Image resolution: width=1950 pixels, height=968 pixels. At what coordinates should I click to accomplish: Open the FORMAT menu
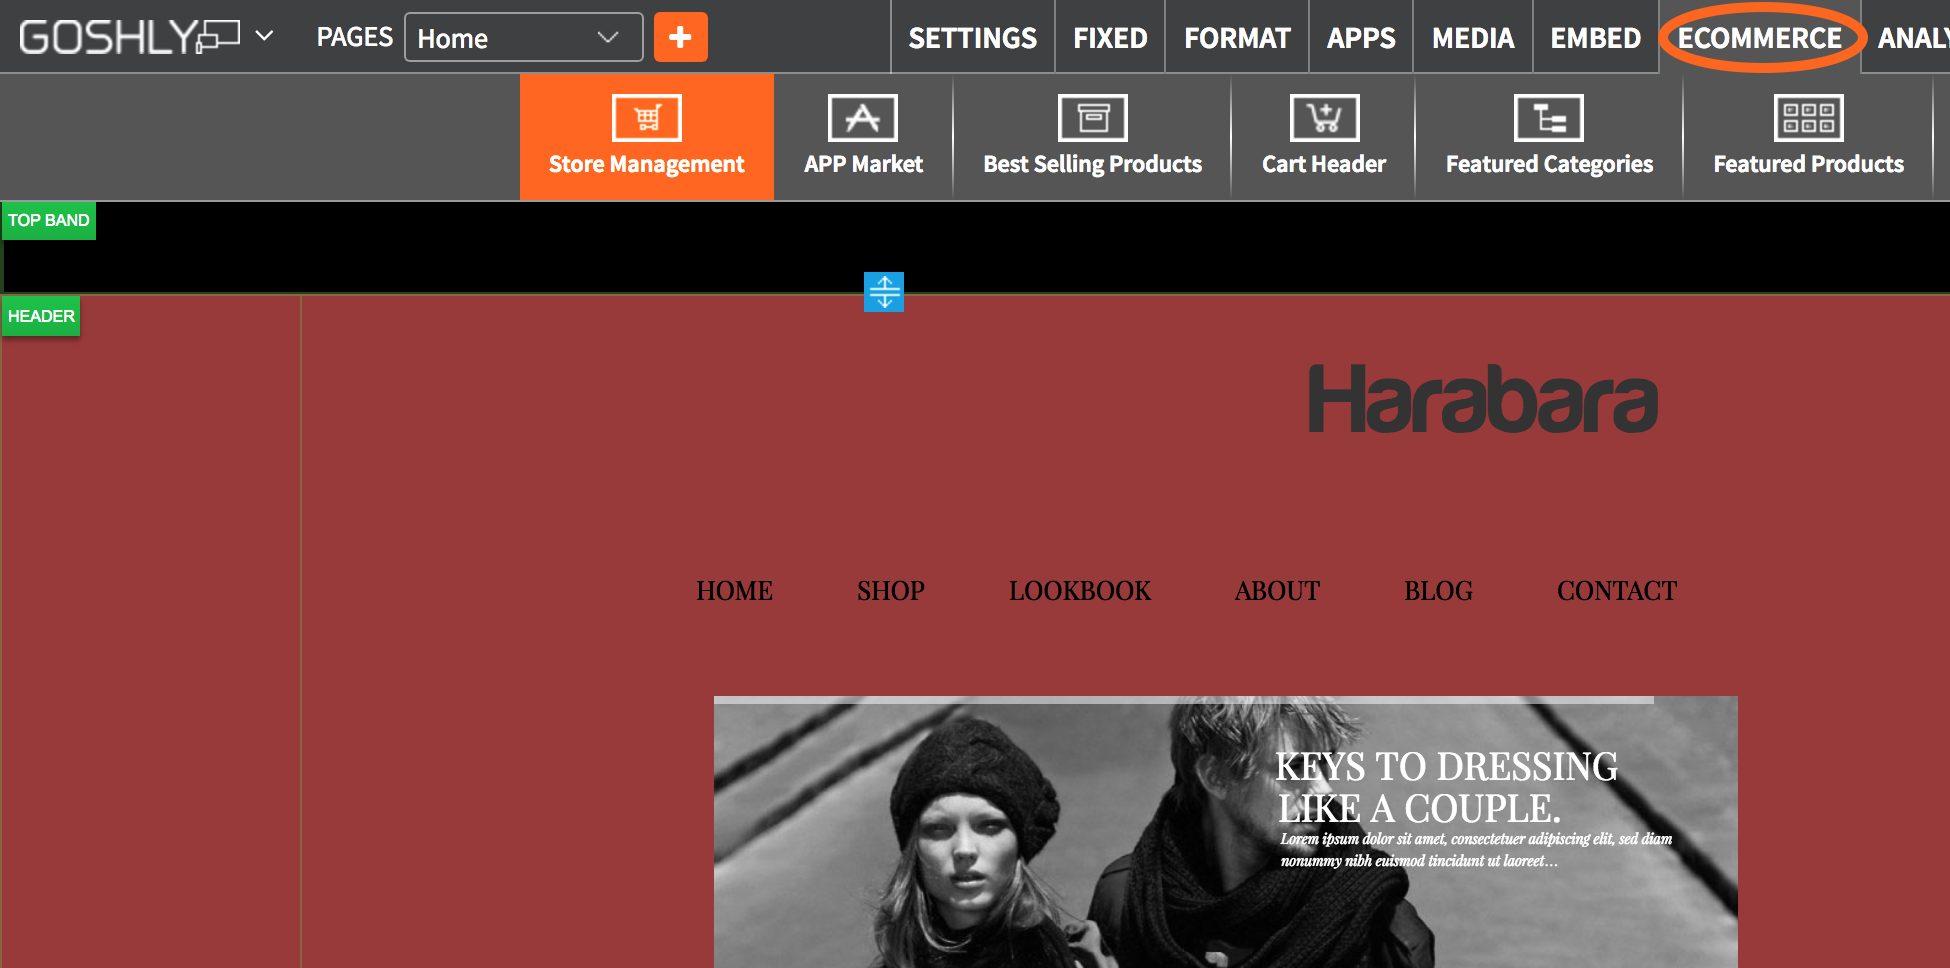[x=1237, y=38]
